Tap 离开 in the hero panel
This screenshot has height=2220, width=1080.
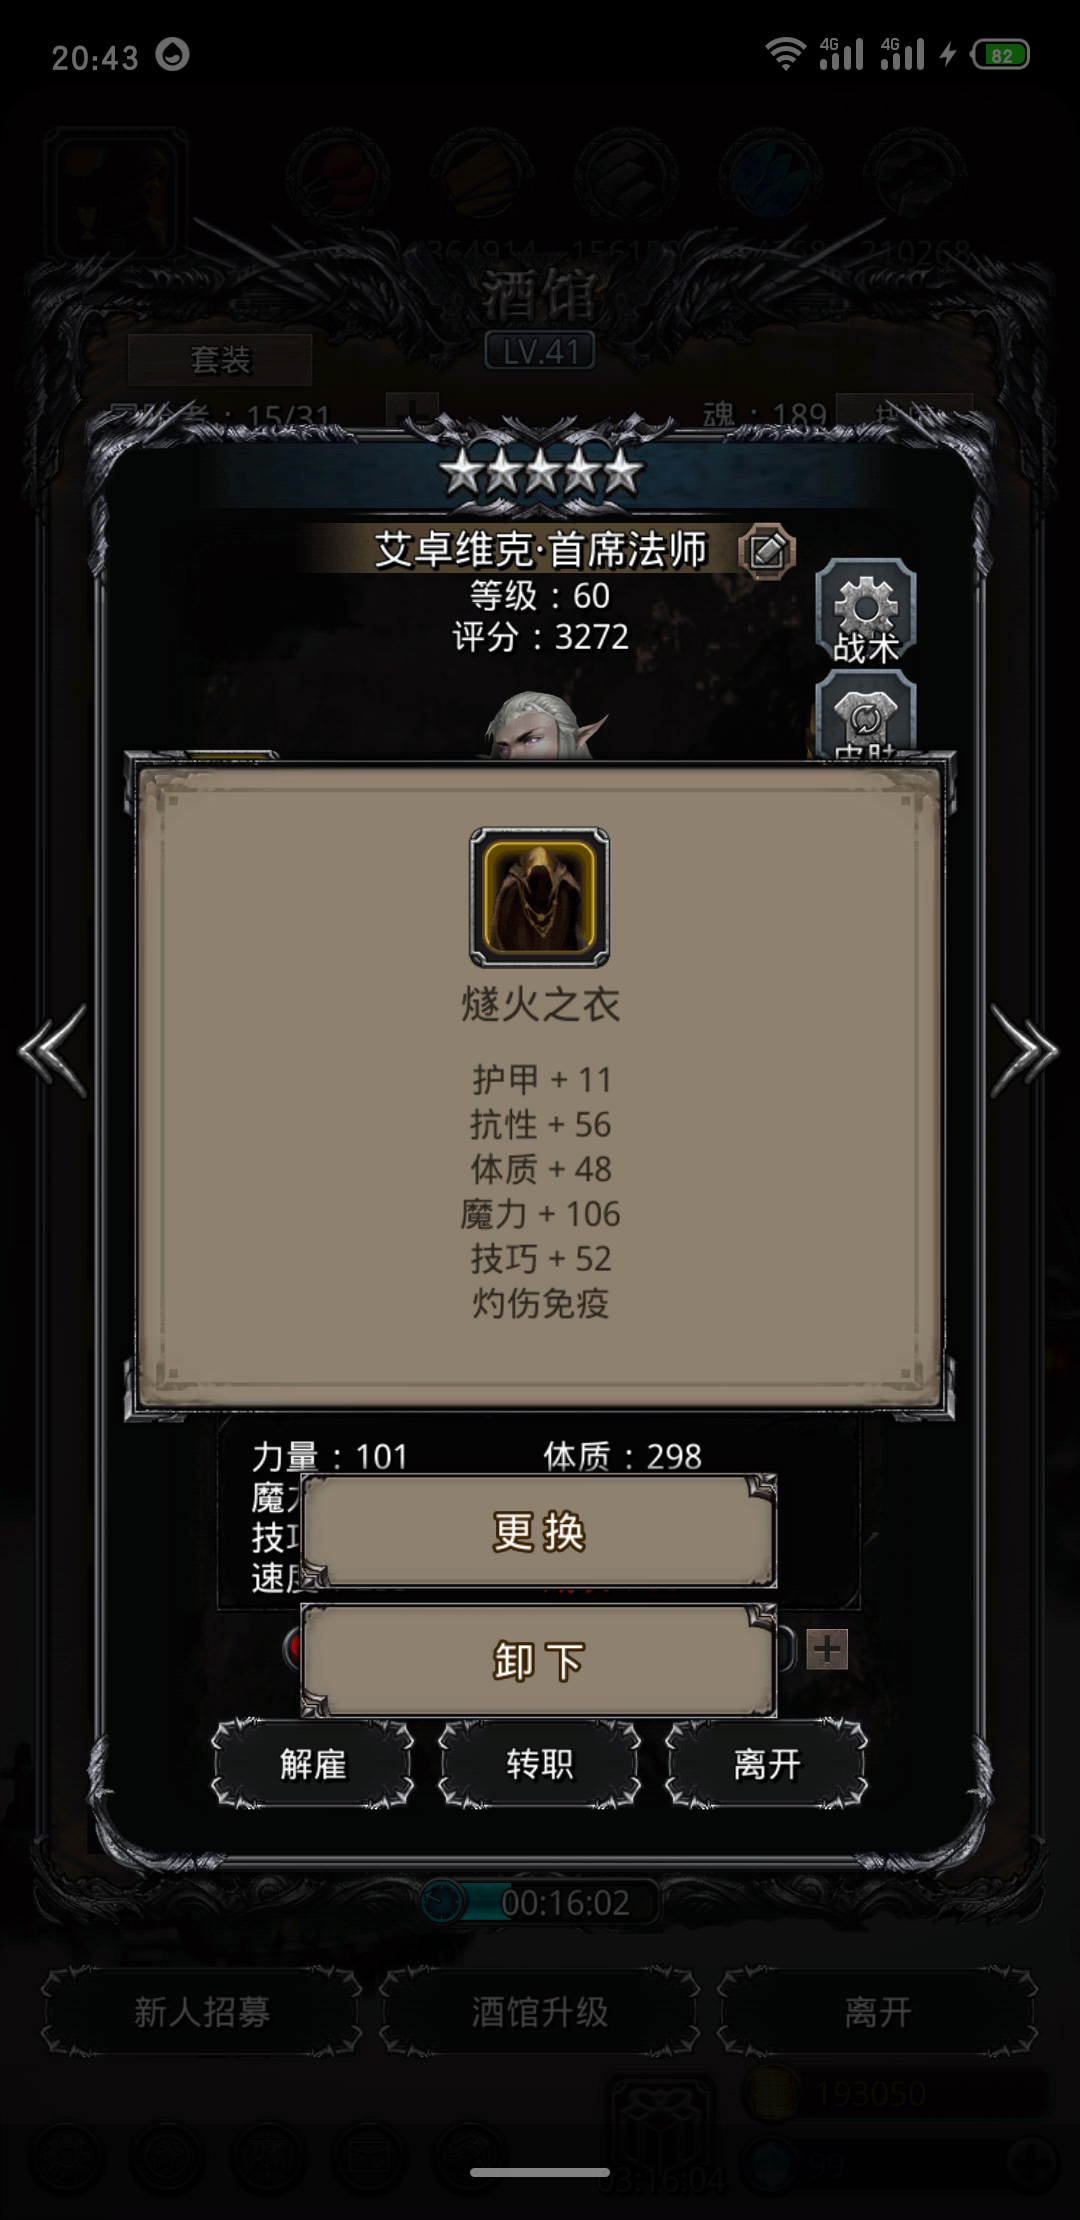click(767, 1764)
